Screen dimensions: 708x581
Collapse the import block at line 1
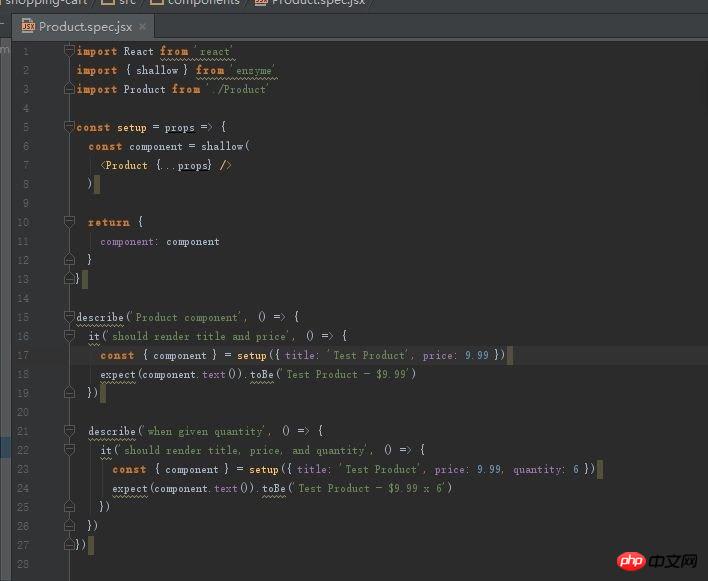[x=69, y=50]
